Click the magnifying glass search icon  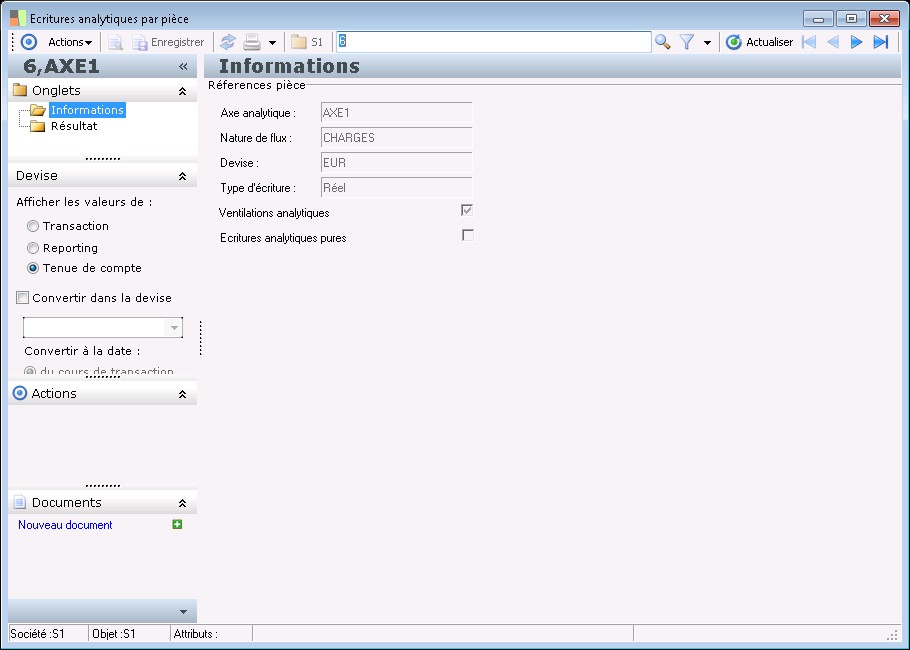[662, 42]
